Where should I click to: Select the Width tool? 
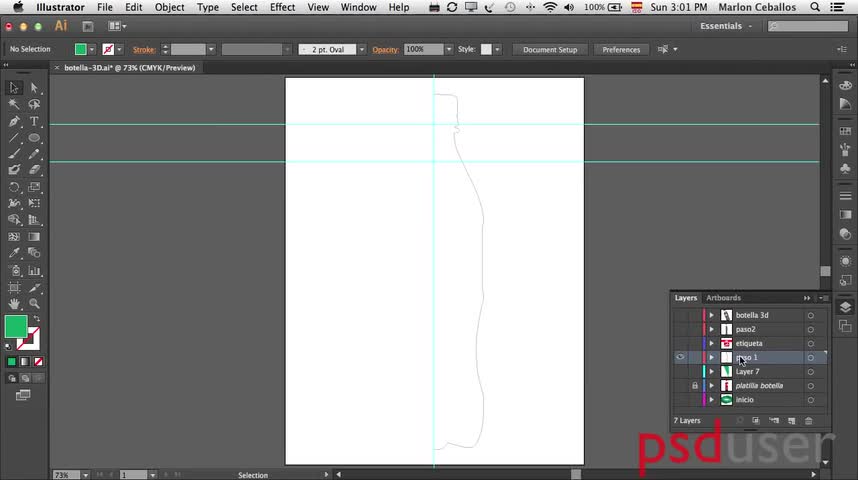[14, 203]
